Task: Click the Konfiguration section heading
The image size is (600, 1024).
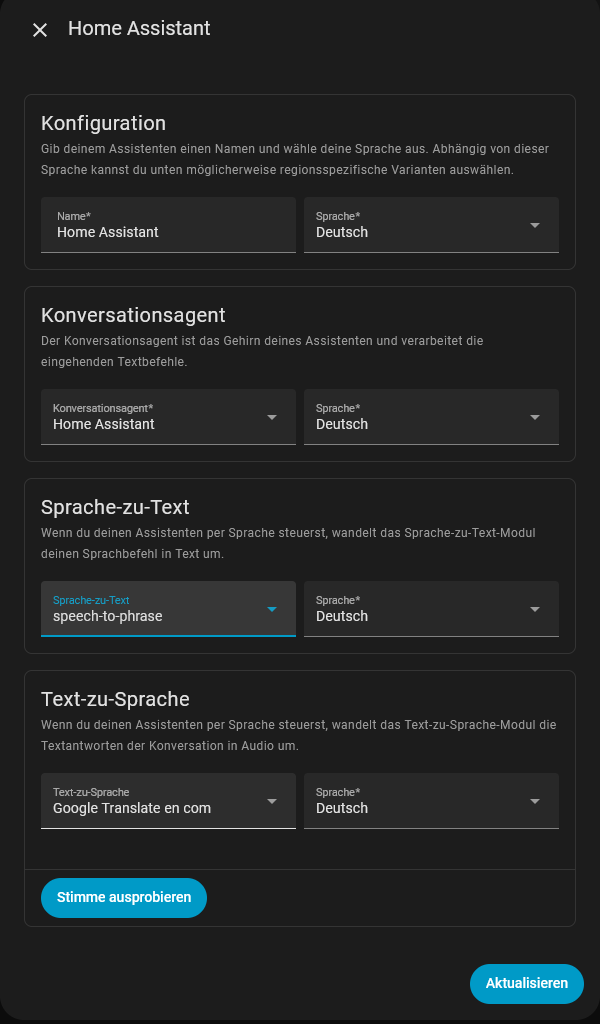Action: tap(103, 123)
